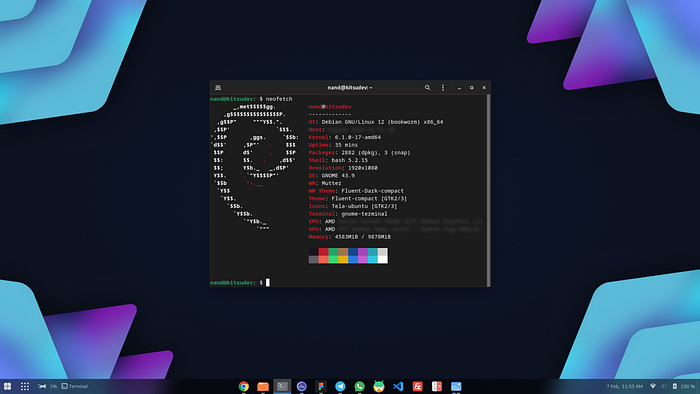Screen dimensions: 700x394
Task: Click the Terminal gnome-terminal line
Action: tap(348, 214)
